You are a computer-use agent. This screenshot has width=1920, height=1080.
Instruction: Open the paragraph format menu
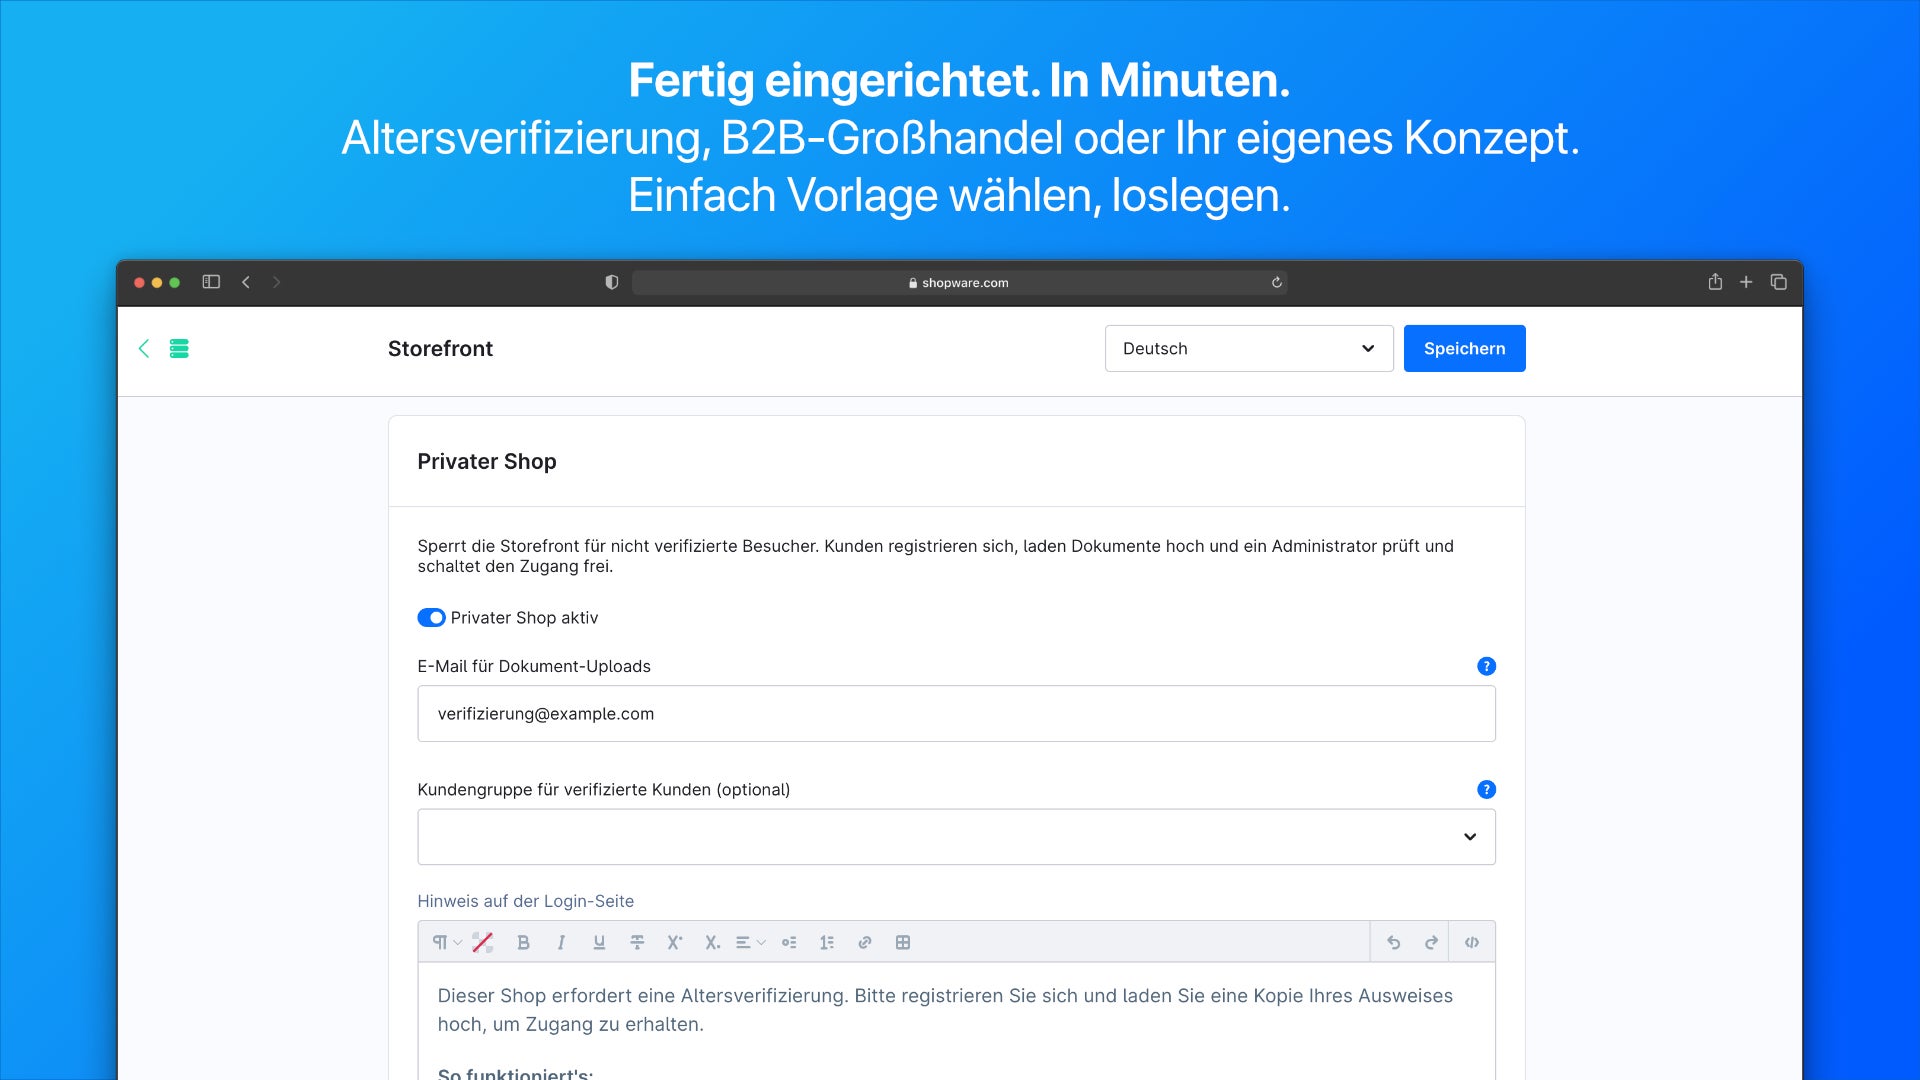click(443, 941)
